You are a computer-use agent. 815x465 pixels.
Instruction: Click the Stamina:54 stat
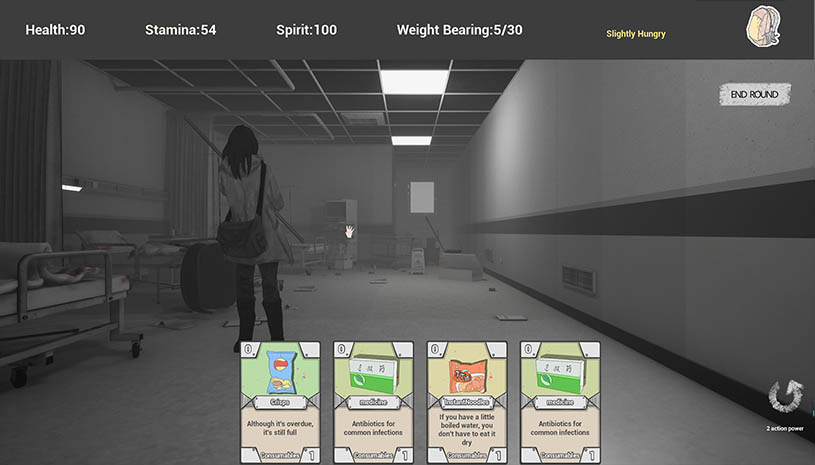click(x=180, y=30)
